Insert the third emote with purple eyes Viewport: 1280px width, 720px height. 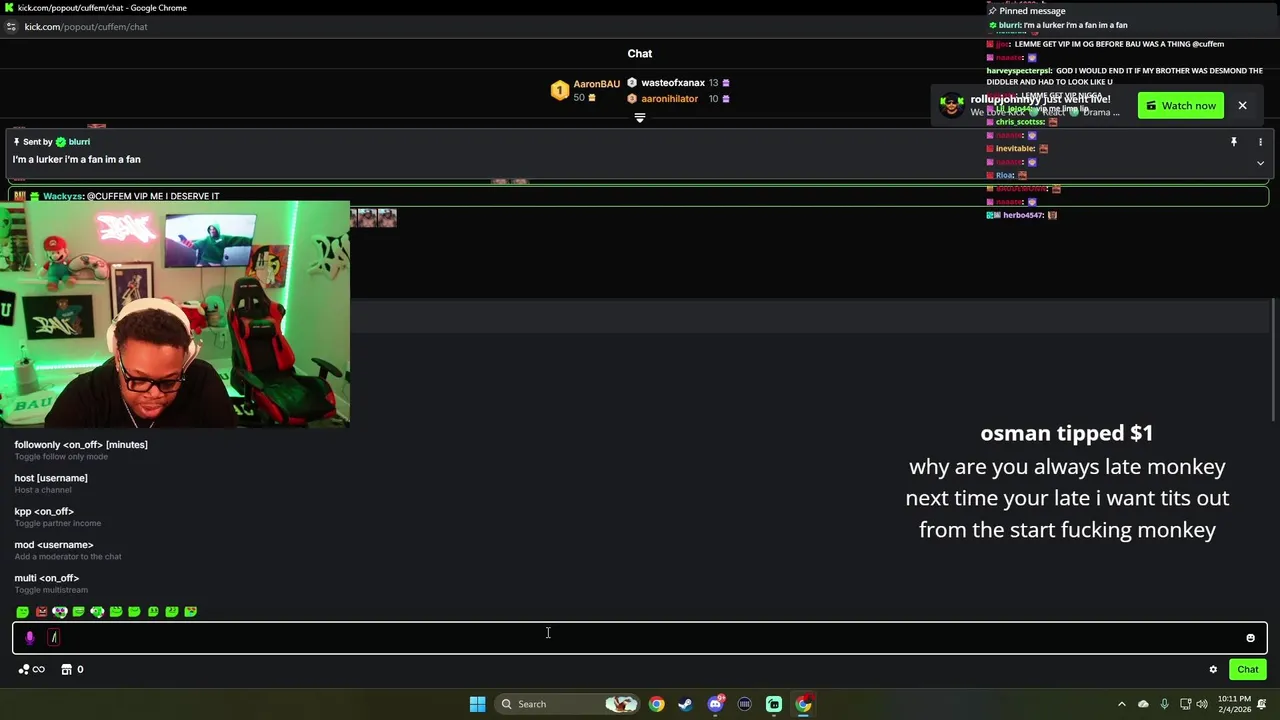(60, 612)
